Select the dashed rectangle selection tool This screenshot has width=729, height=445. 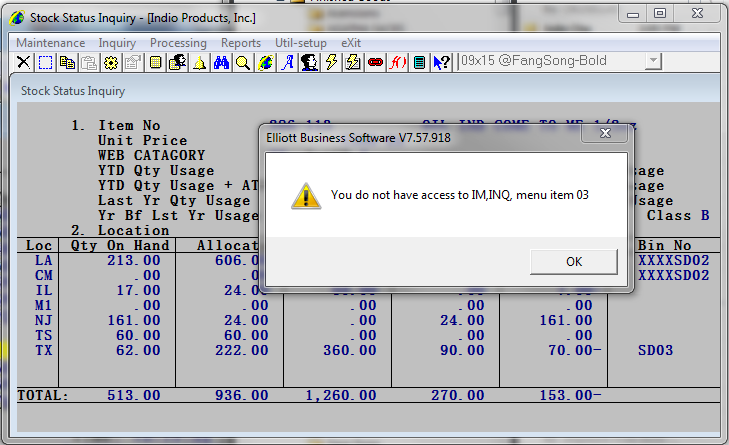pos(45,62)
